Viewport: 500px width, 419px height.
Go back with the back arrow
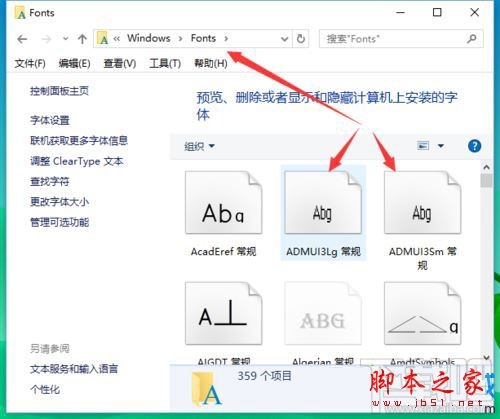click(22, 39)
